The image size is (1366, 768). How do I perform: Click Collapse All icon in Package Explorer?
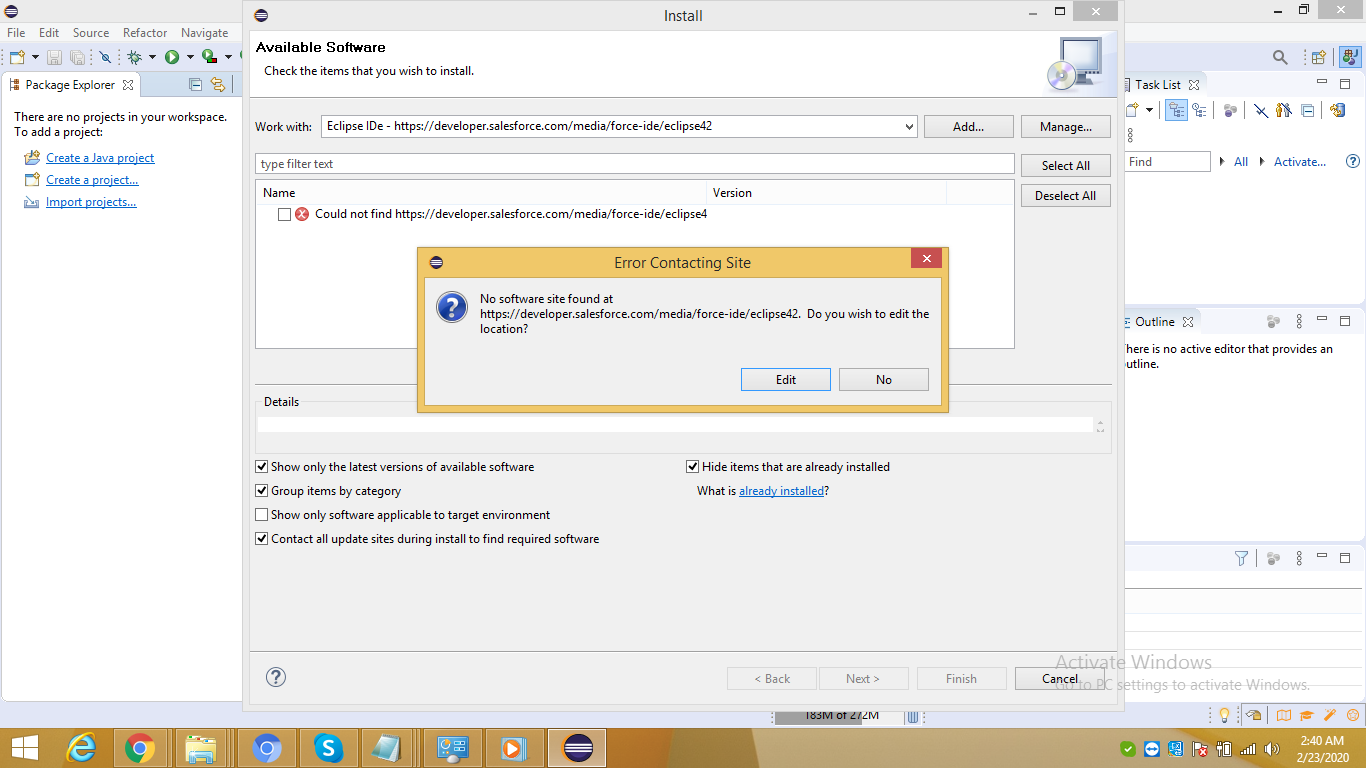click(x=196, y=85)
